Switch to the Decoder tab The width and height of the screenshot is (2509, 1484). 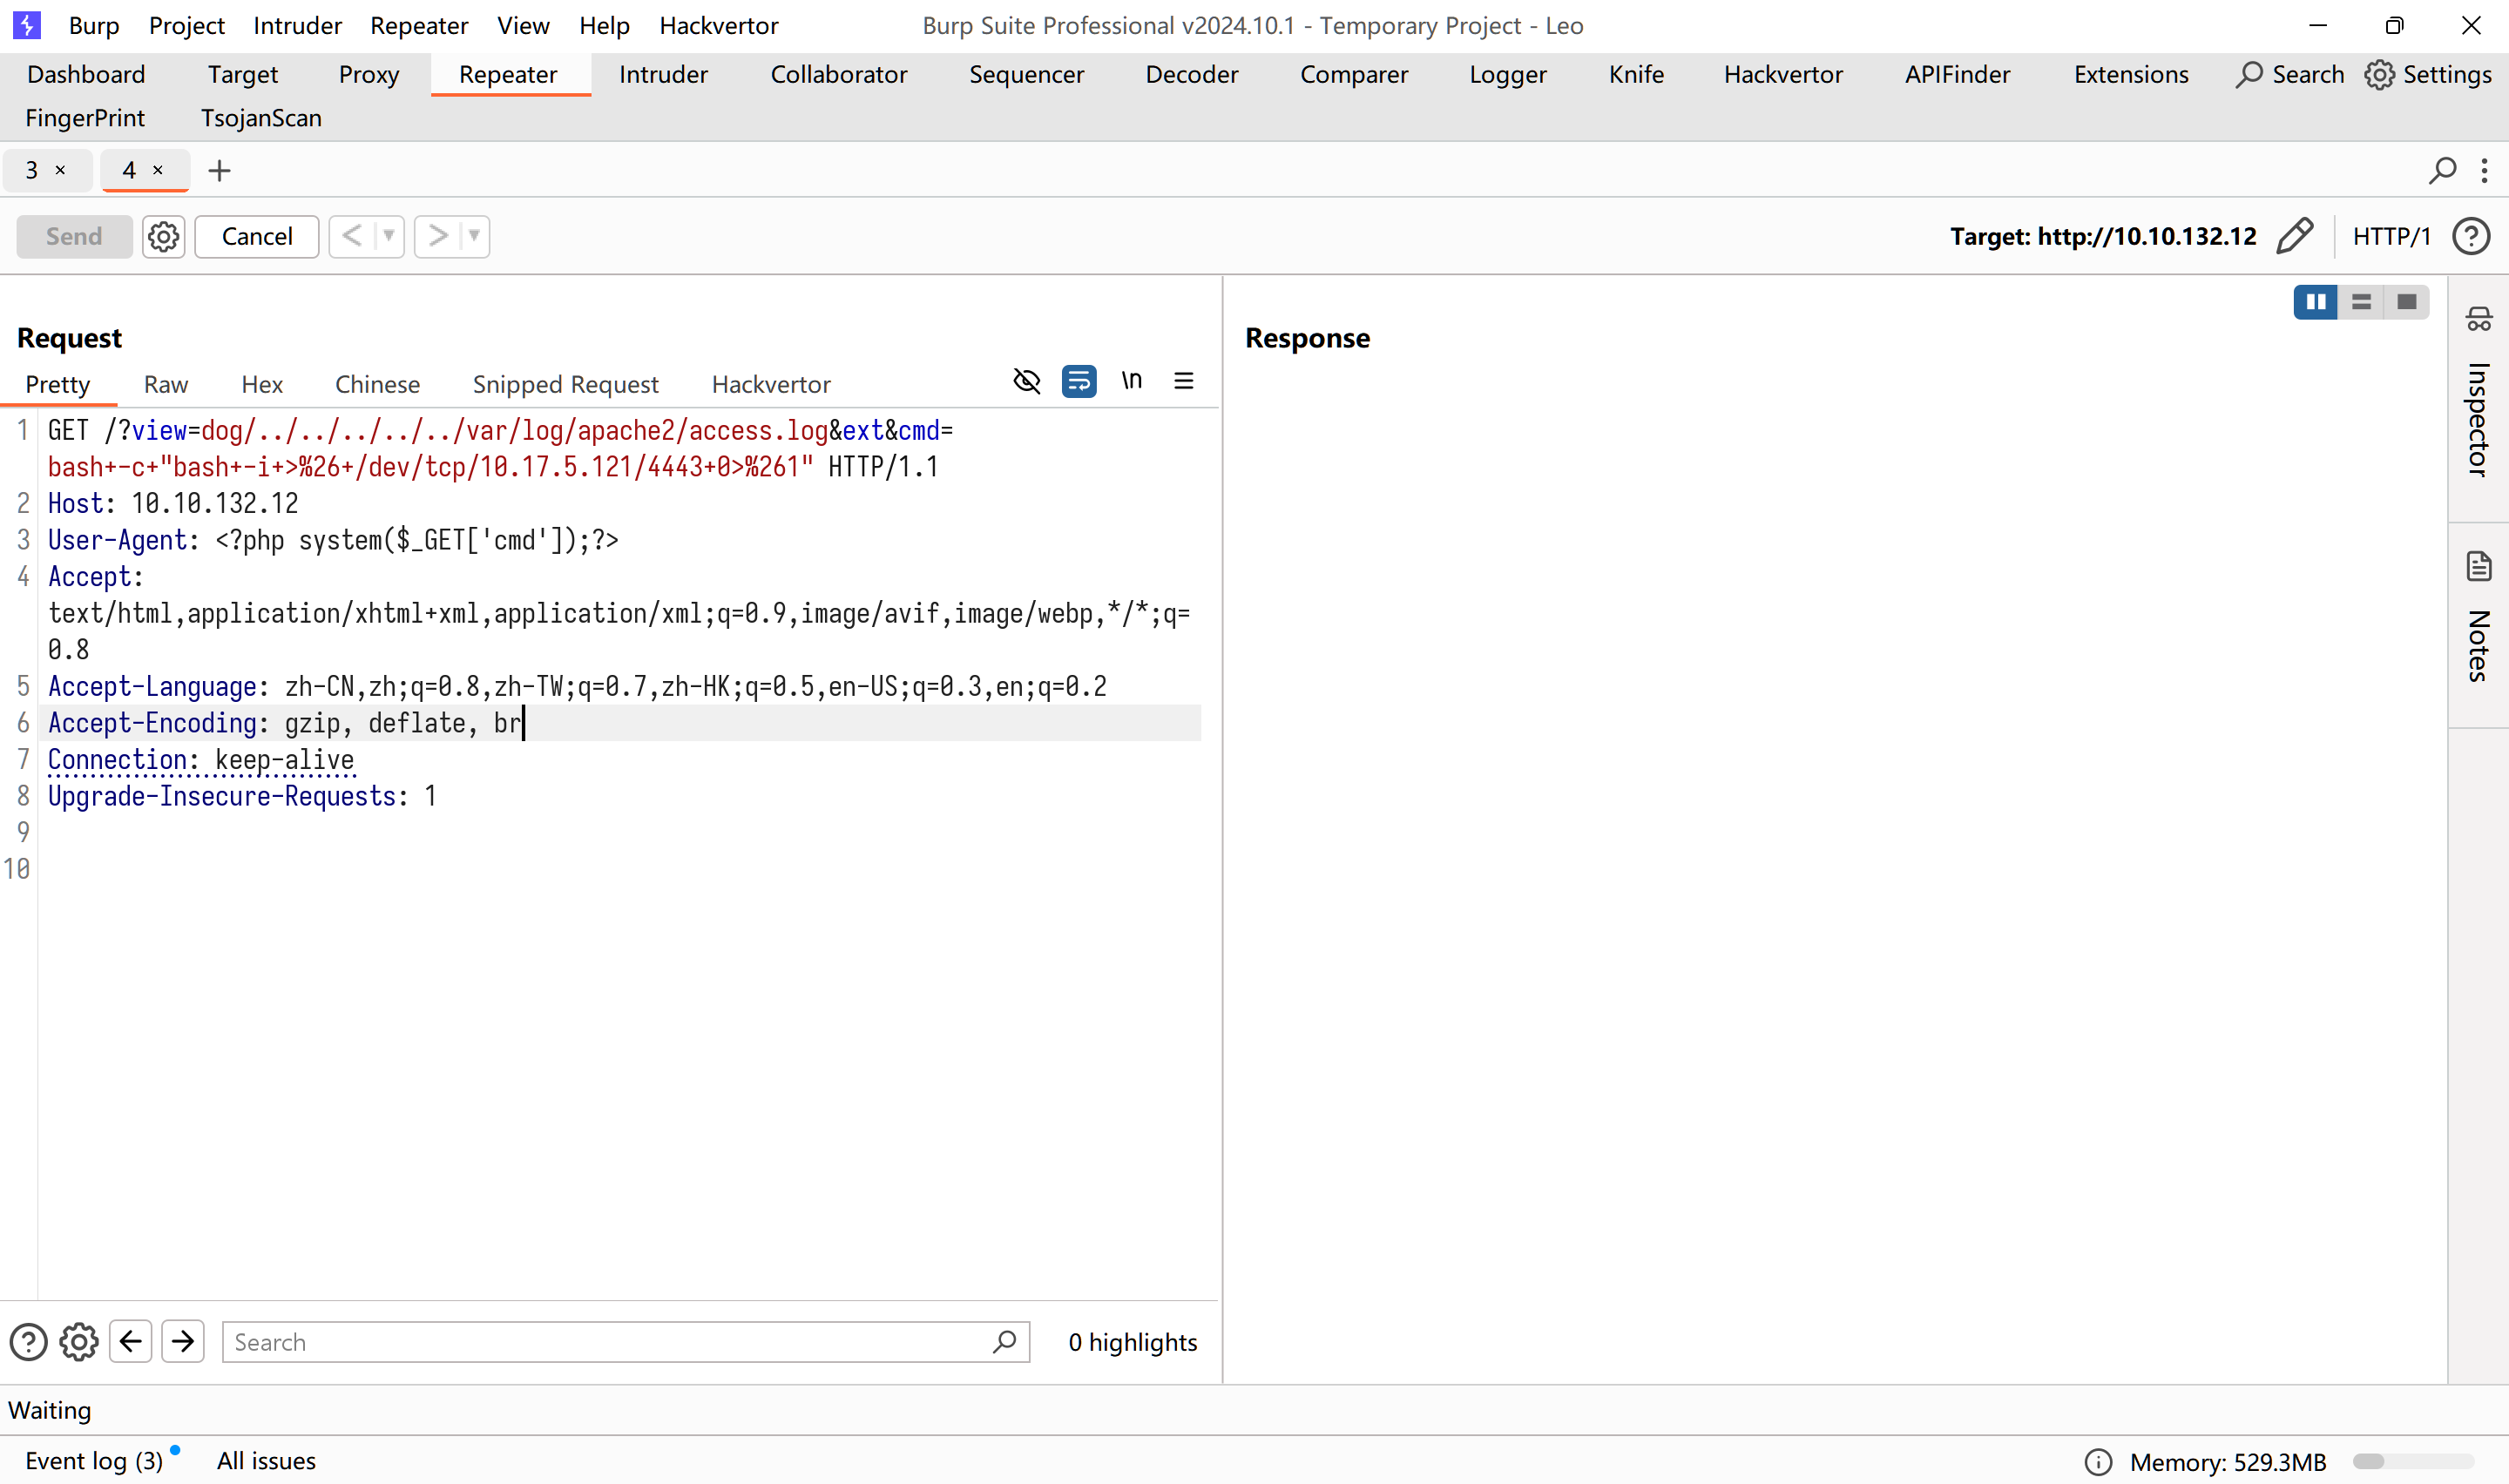pos(1191,75)
